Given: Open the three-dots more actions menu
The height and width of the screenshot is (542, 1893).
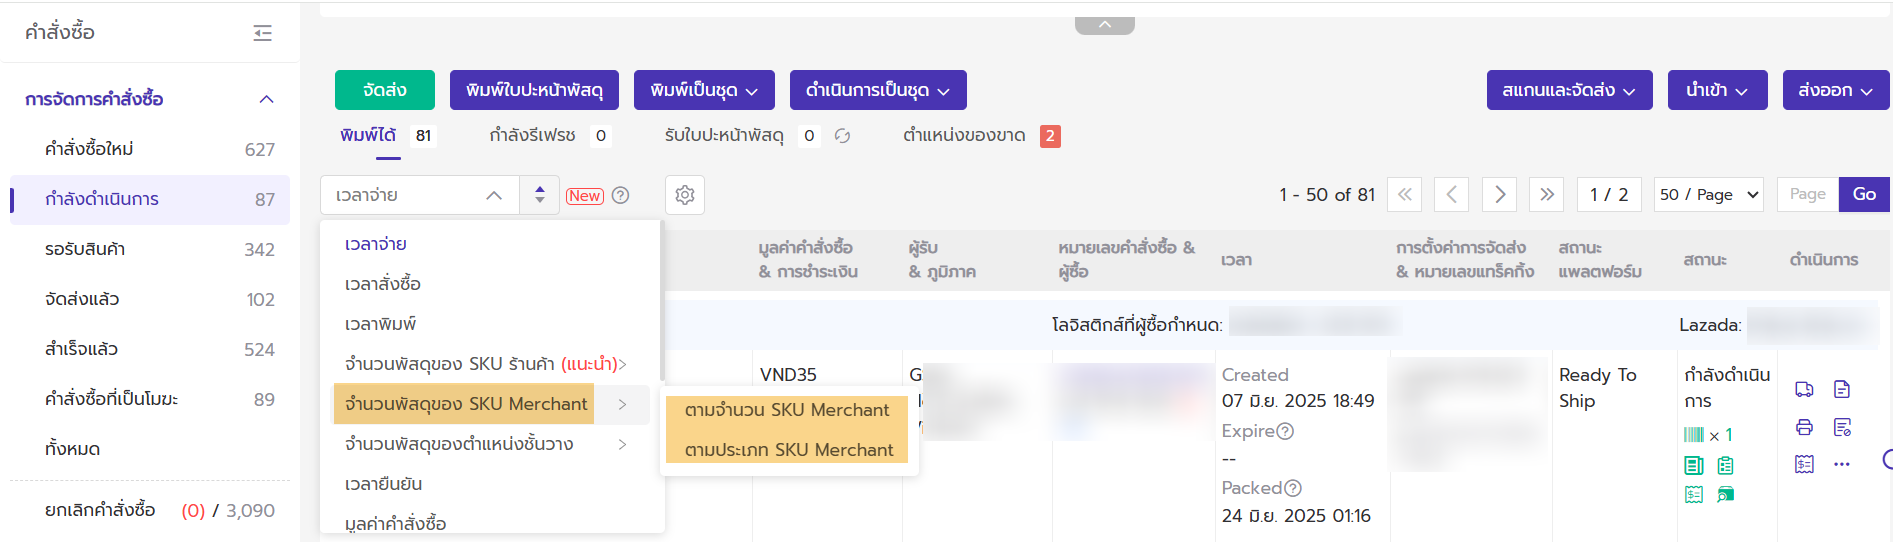Looking at the screenshot, I should coord(1842,464).
